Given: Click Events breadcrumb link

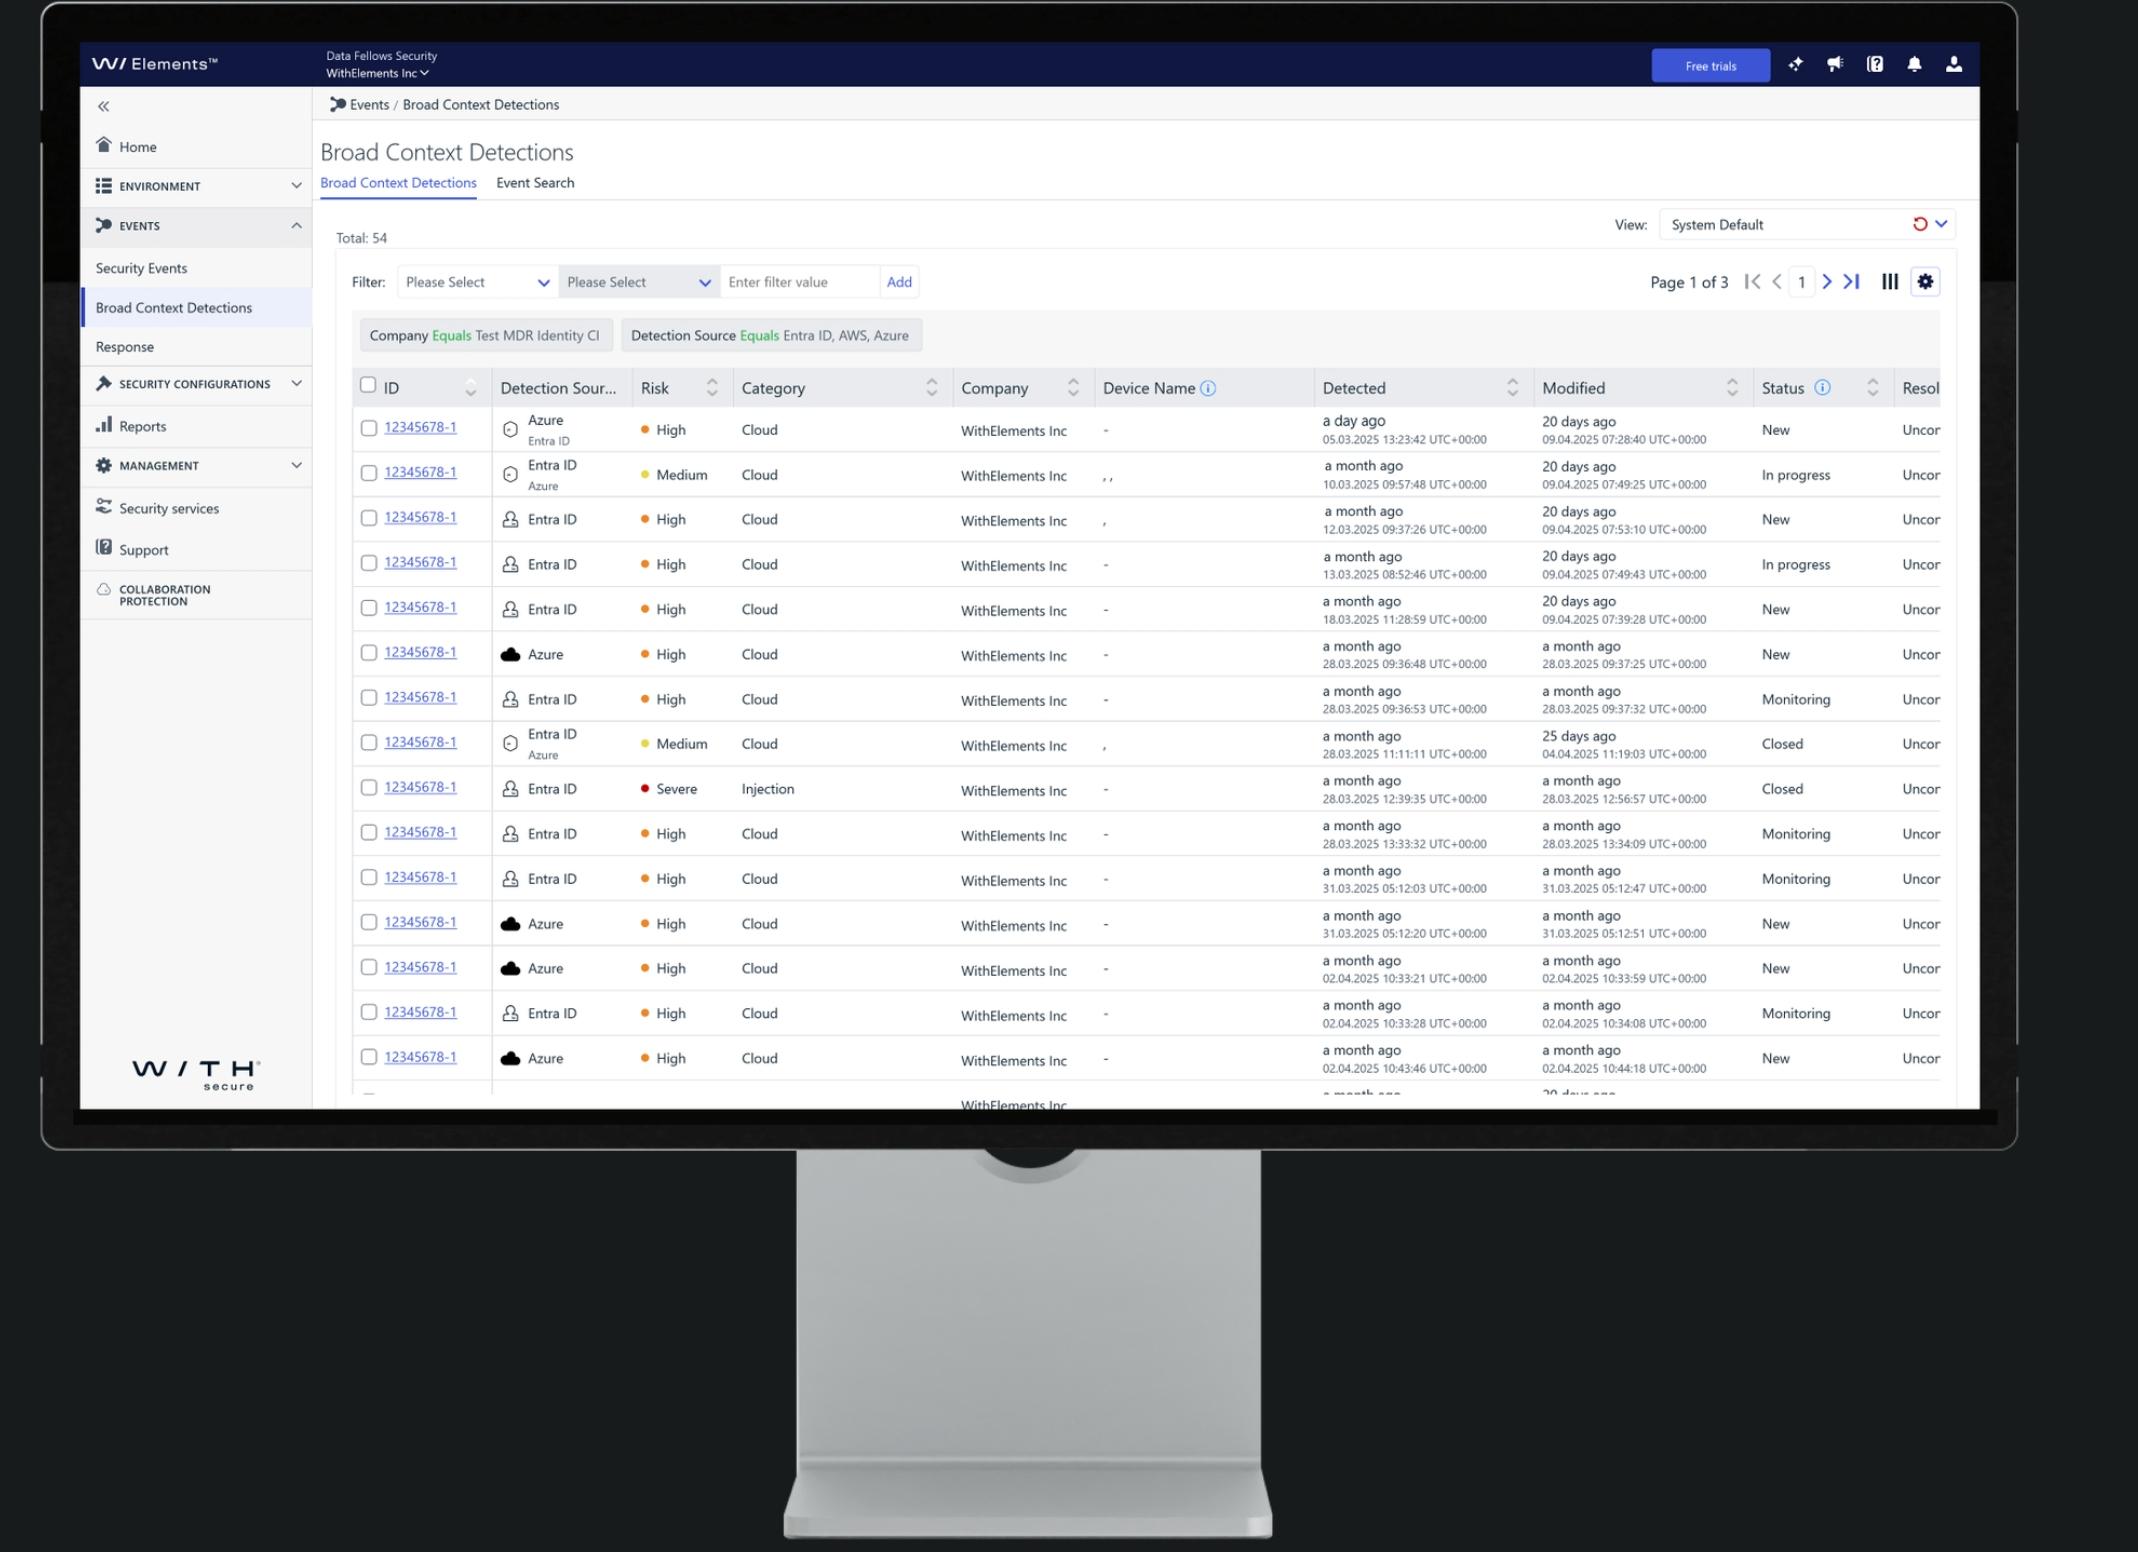Looking at the screenshot, I should click(x=369, y=105).
